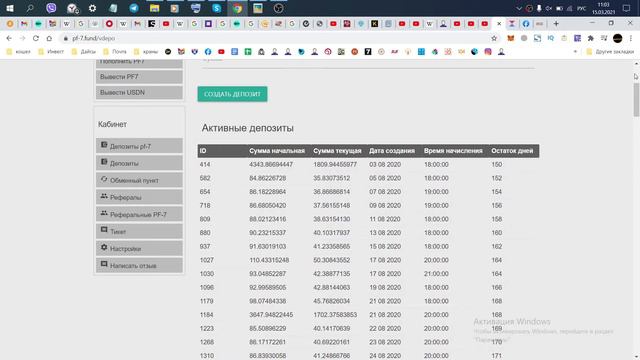Open Вывести USDN in the sidebar
Screen dimensions: 640x360
tap(139, 92)
